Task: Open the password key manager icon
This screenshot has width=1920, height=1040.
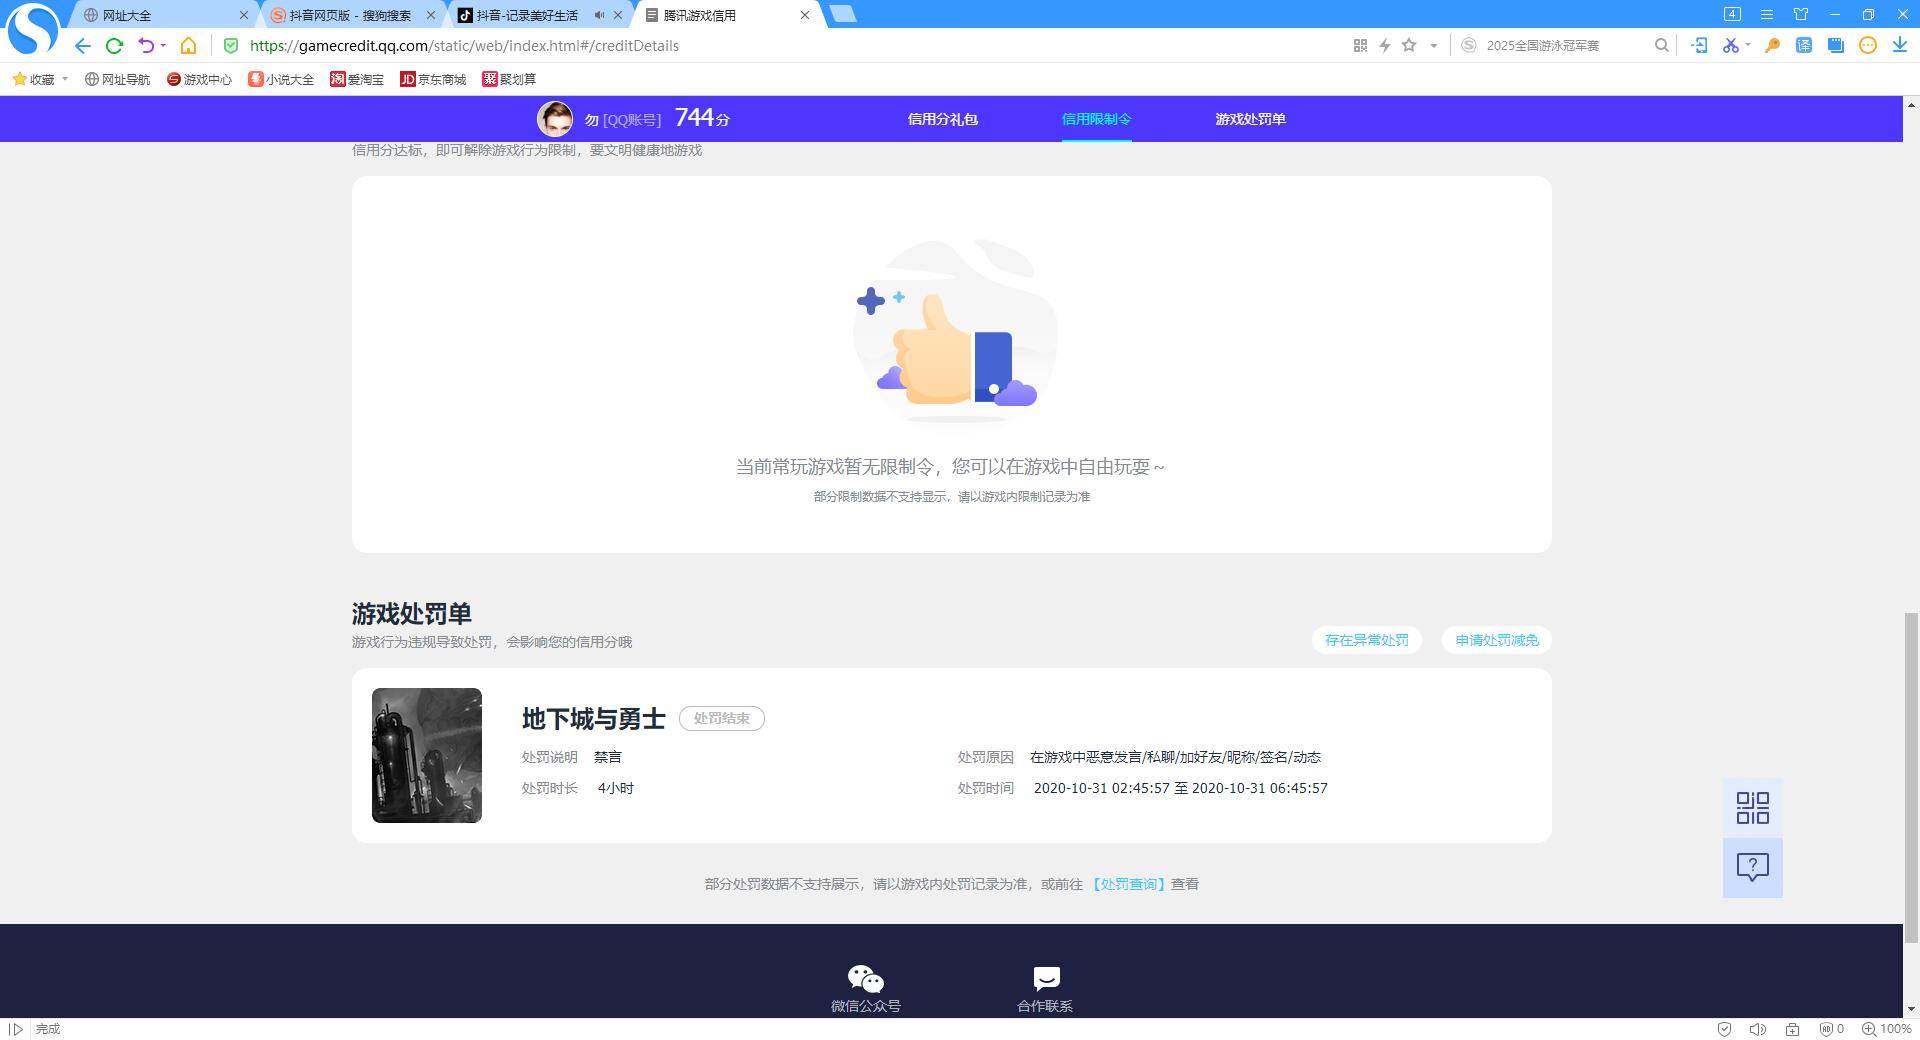Action: [1772, 46]
